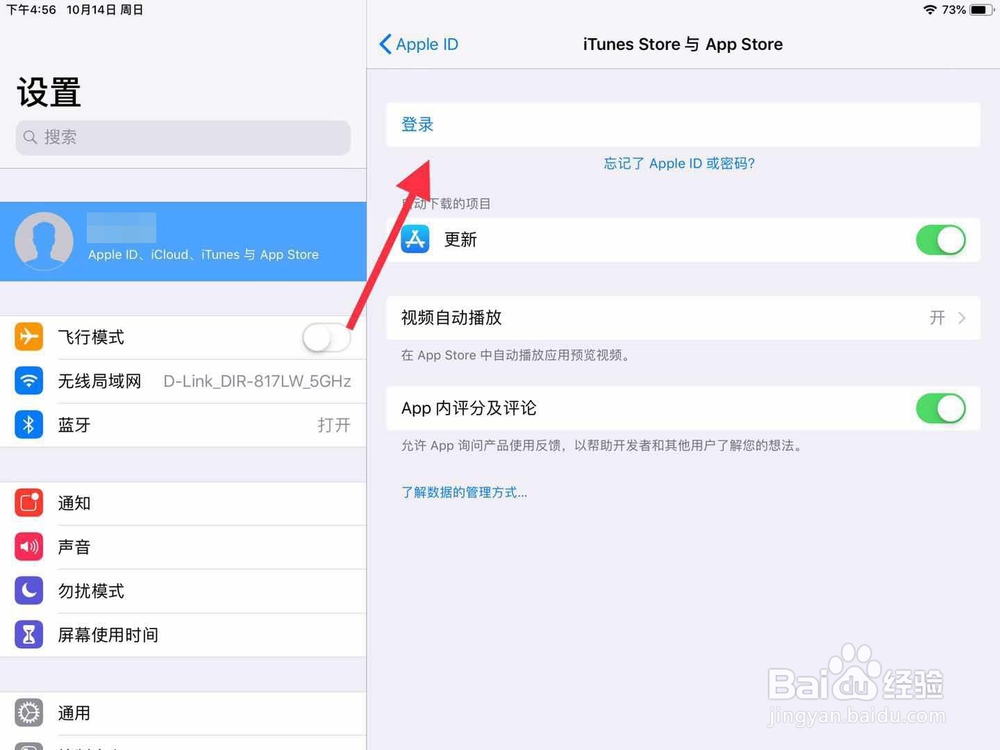Open the 勿扰模式 settings row
Screen dimensions: 1000x750
pos(183,591)
